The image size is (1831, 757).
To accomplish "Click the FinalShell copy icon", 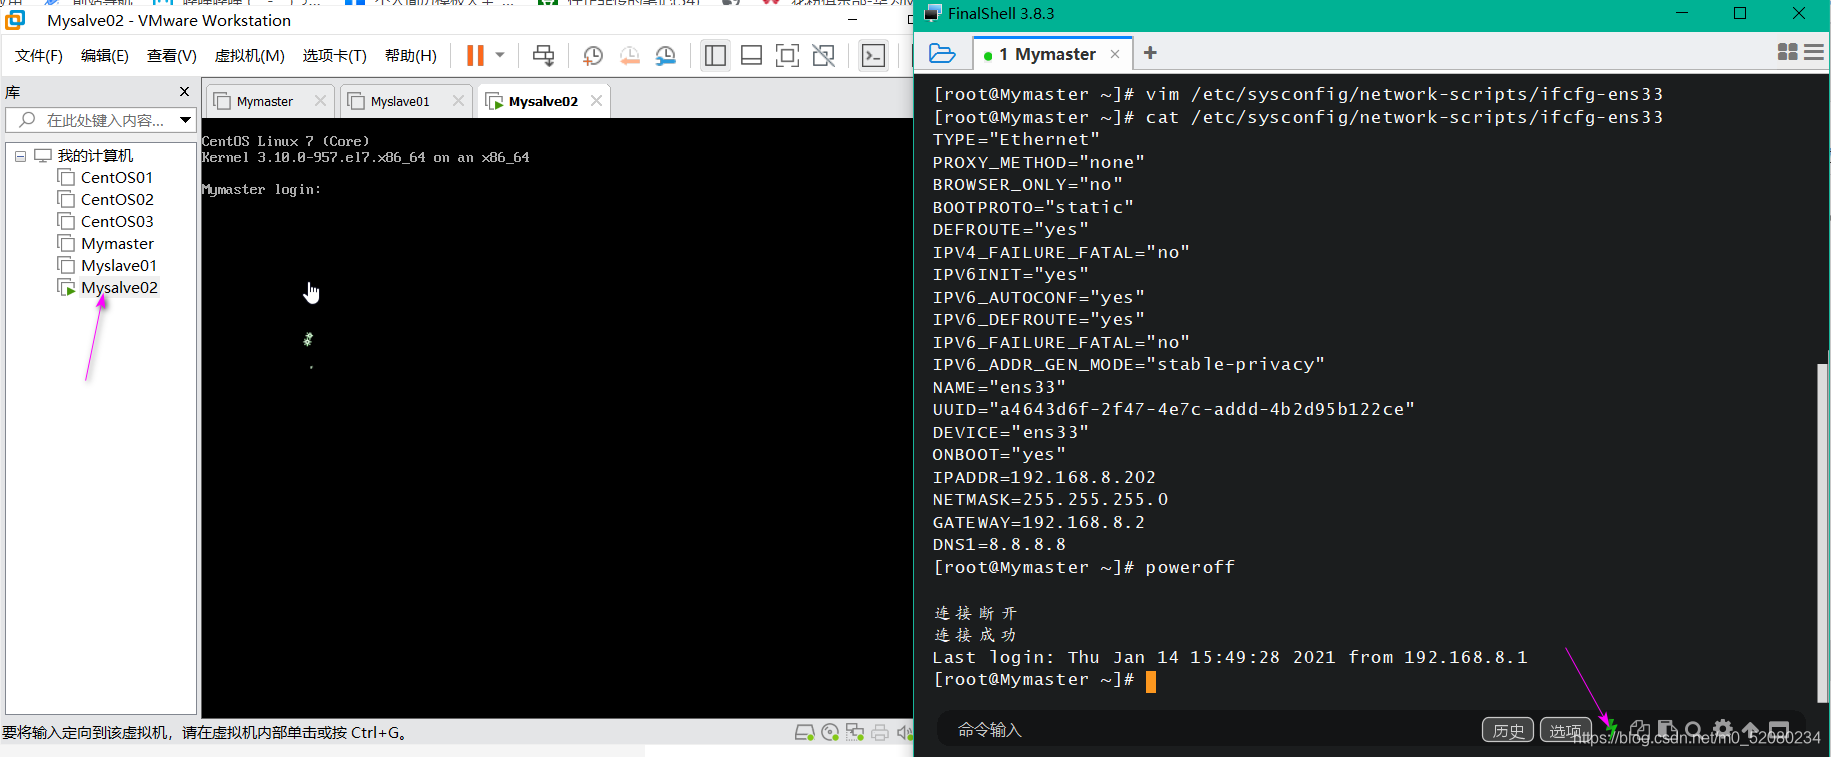I will pyautogui.click(x=1640, y=730).
